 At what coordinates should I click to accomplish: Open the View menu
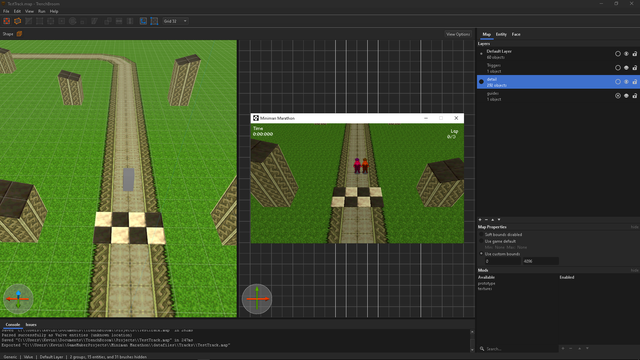[x=29, y=11]
